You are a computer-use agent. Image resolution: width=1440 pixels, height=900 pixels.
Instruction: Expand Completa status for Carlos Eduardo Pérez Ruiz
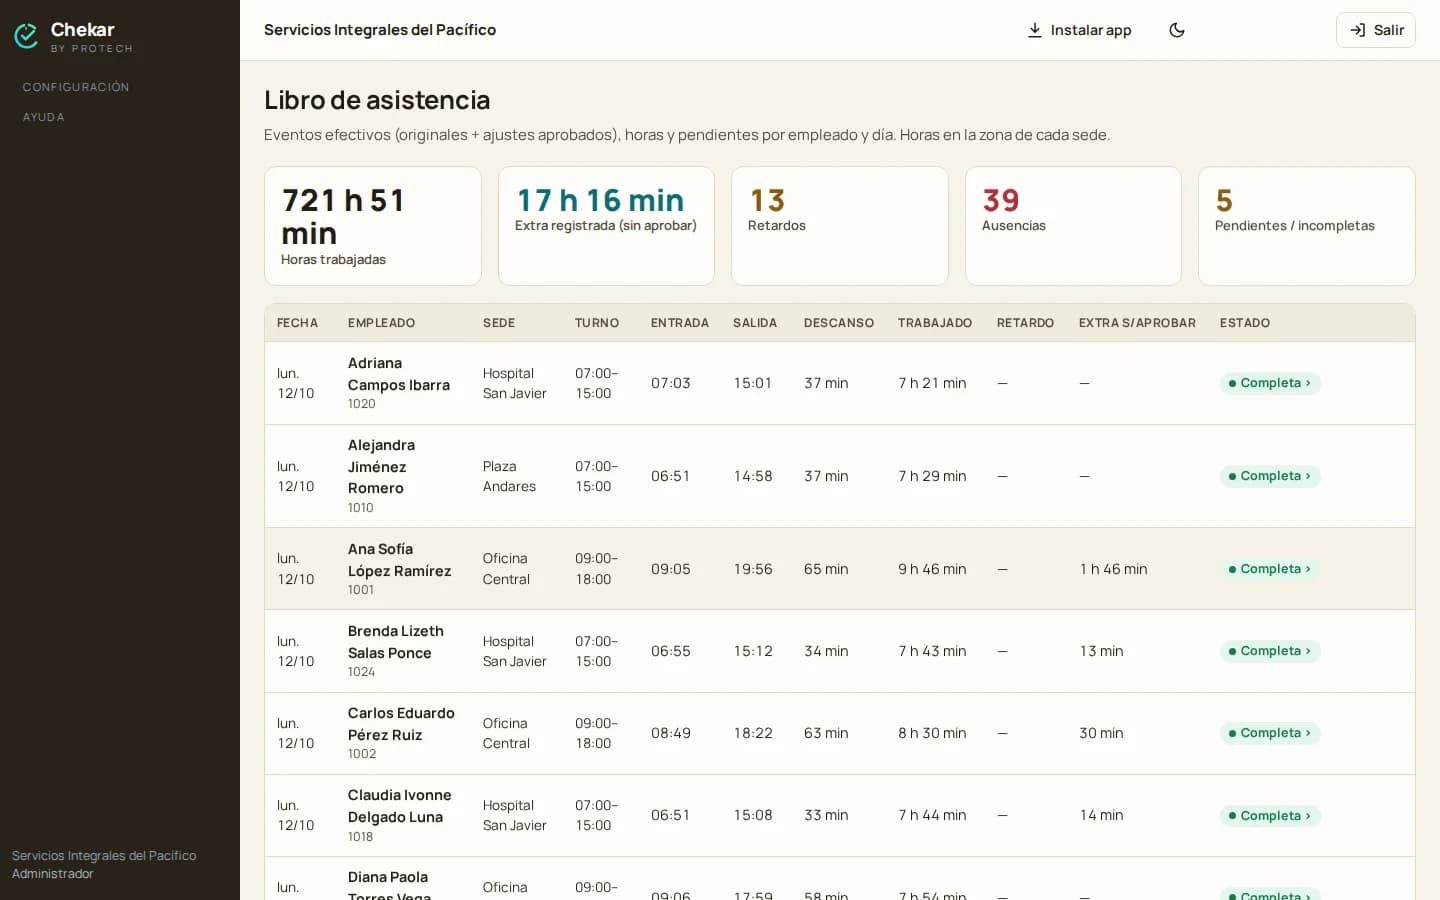click(1270, 733)
